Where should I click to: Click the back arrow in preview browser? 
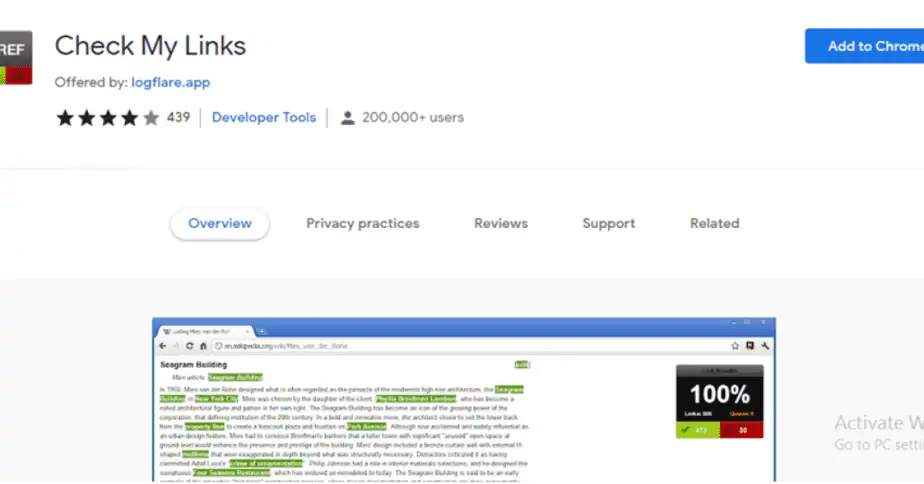pyautogui.click(x=162, y=345)
